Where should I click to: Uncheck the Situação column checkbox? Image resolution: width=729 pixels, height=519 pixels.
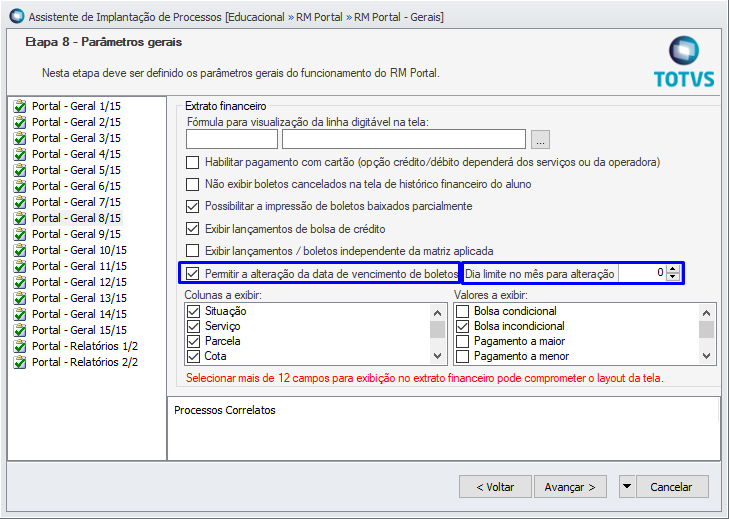pos(193,312)
